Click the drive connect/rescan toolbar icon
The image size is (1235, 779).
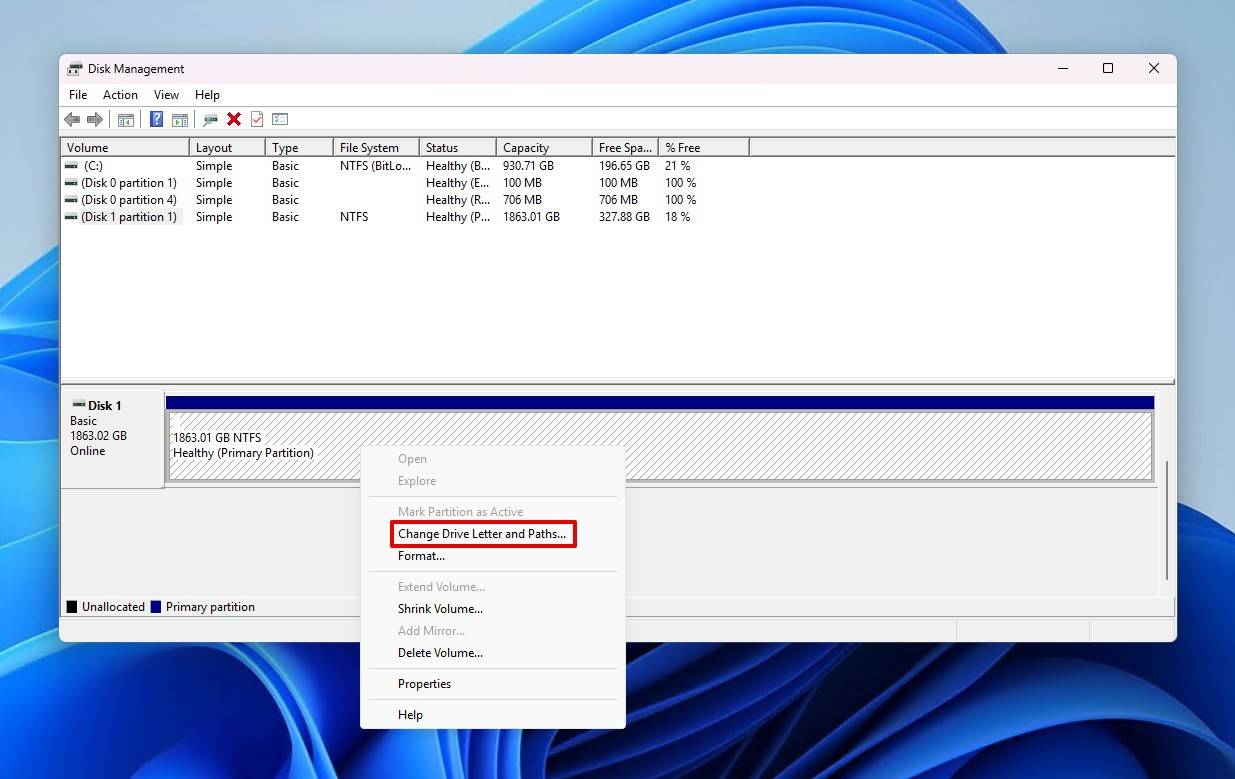point(210,120)
